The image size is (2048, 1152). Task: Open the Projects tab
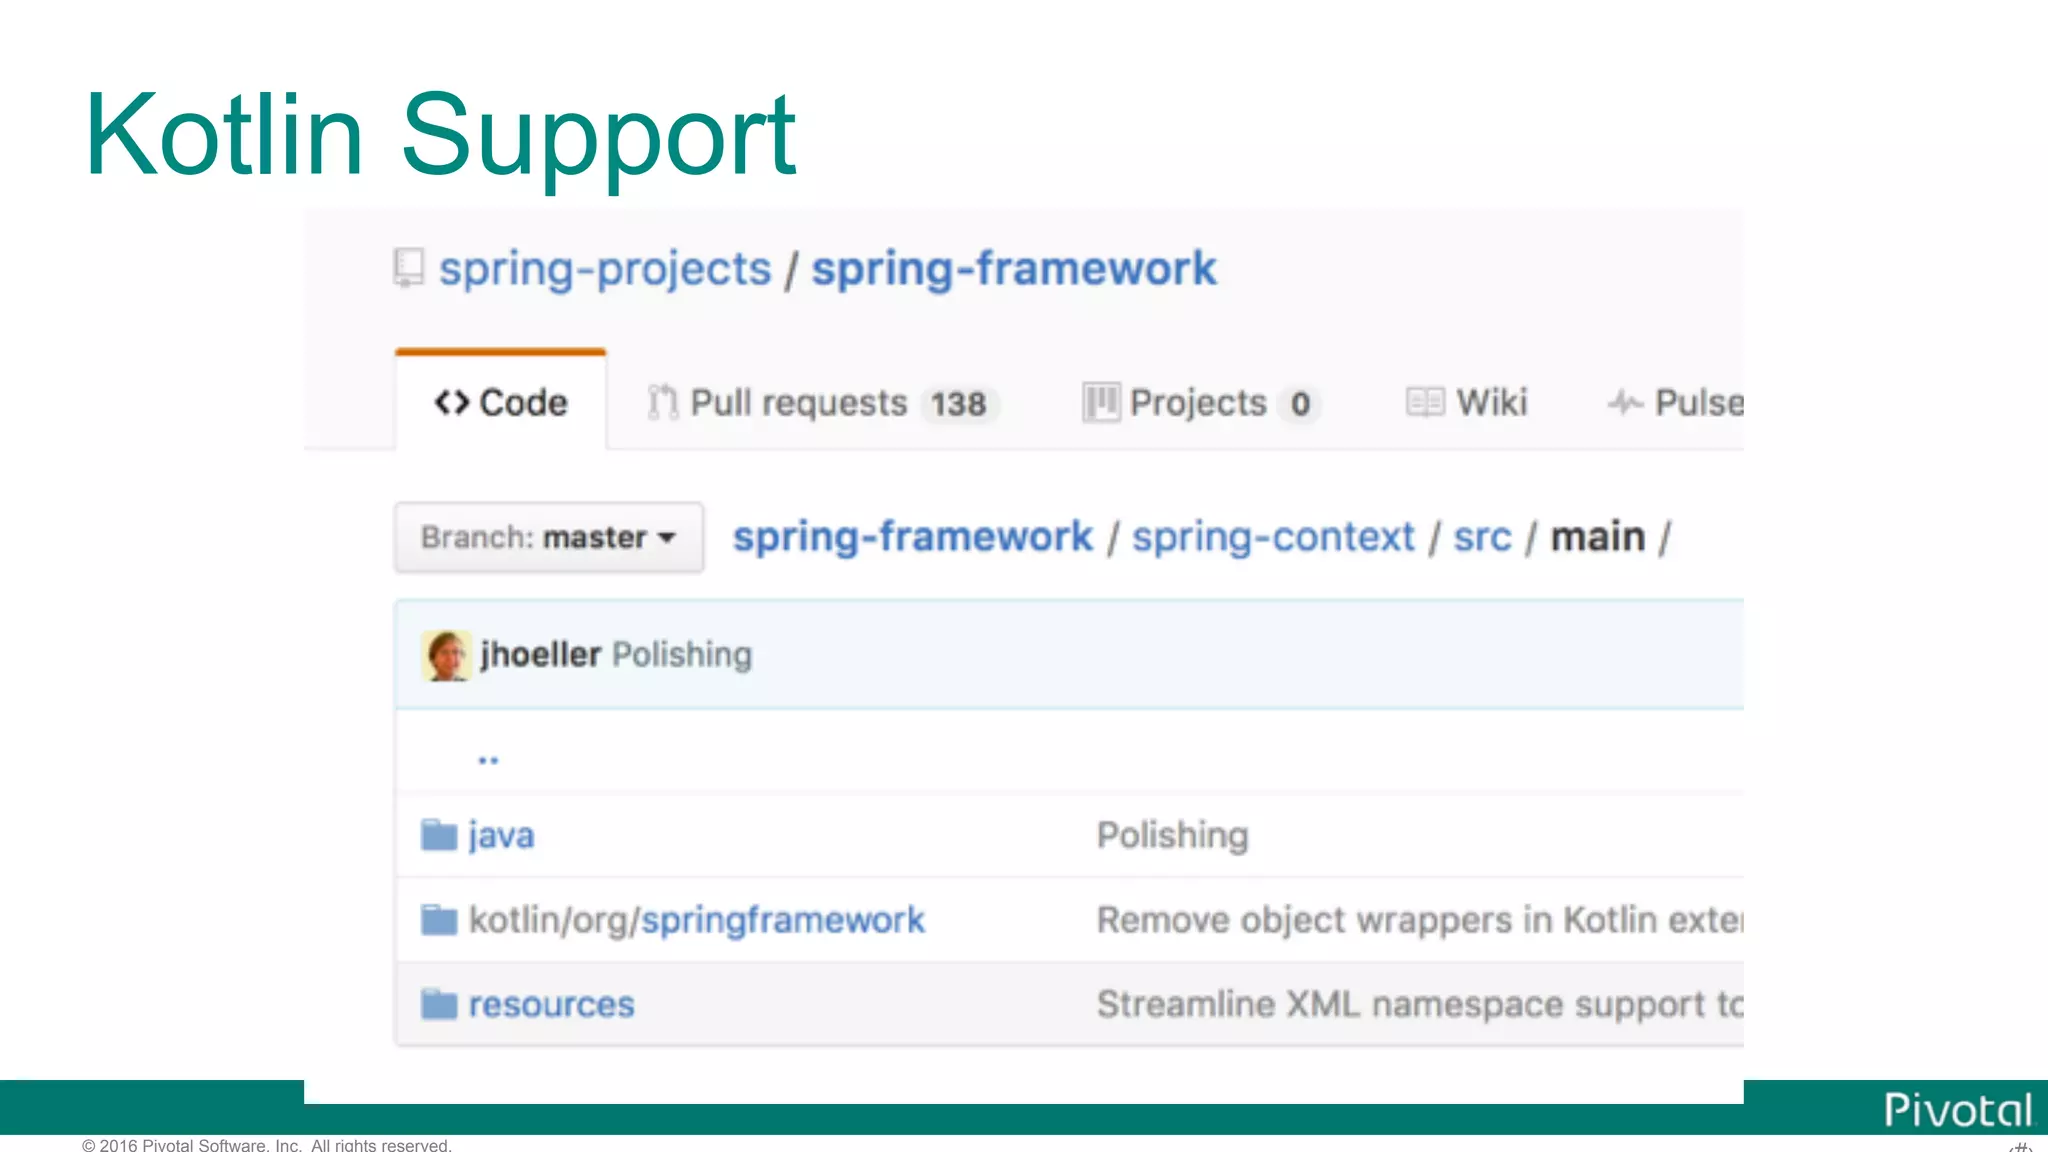pyautogui.click(x=1201, y=403)
